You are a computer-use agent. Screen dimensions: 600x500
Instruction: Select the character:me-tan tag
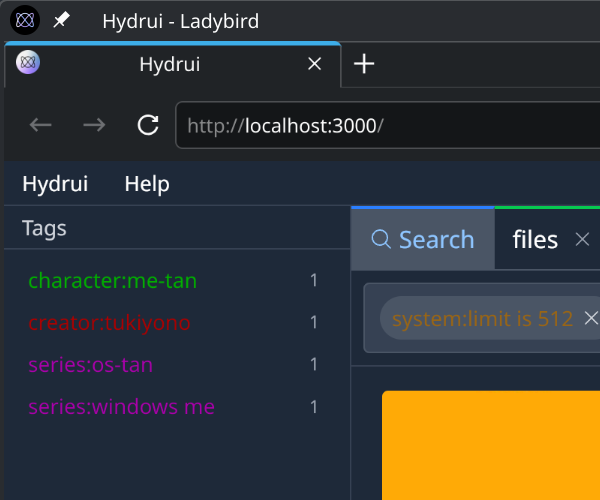[x=112, y=281]
